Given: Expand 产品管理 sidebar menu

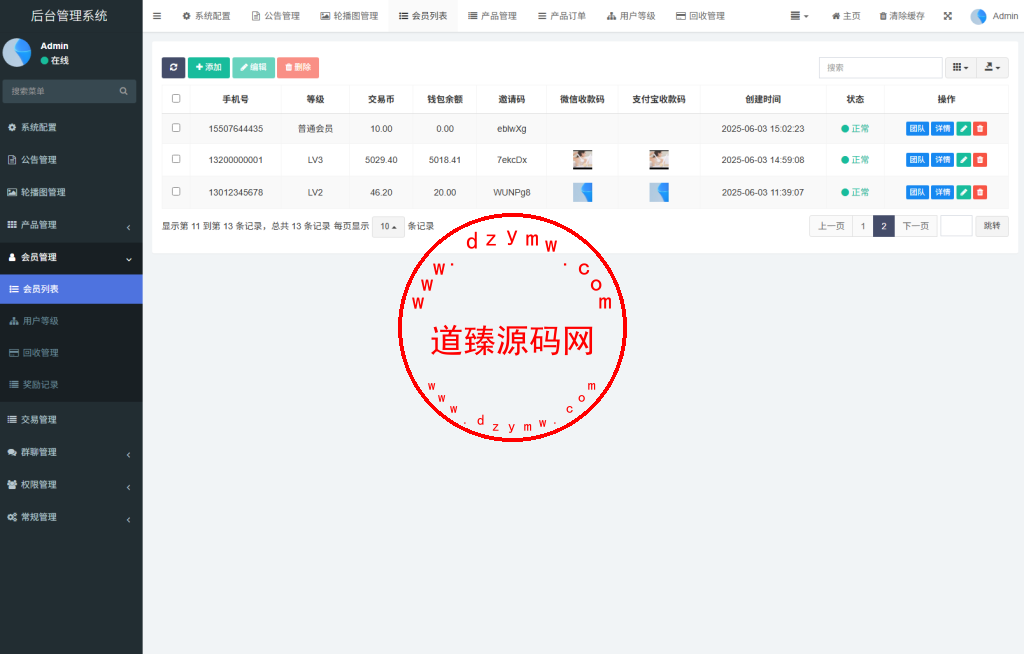Looking at the screenshot, I should coord(71,225).
